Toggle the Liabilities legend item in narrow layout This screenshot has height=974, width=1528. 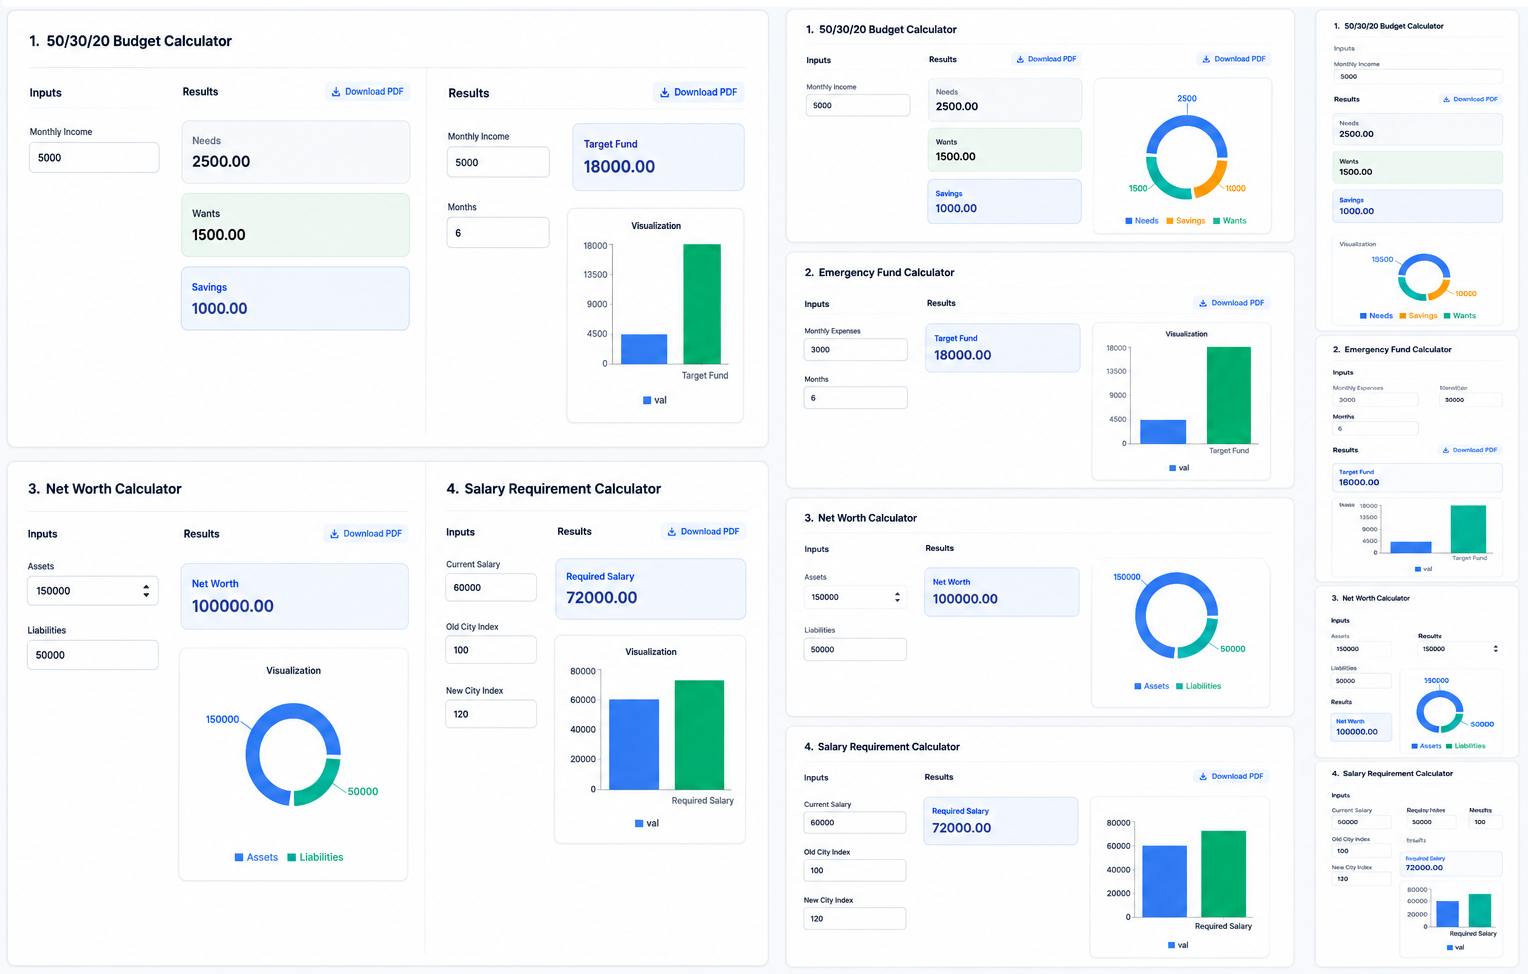[x=1466, y=746]
